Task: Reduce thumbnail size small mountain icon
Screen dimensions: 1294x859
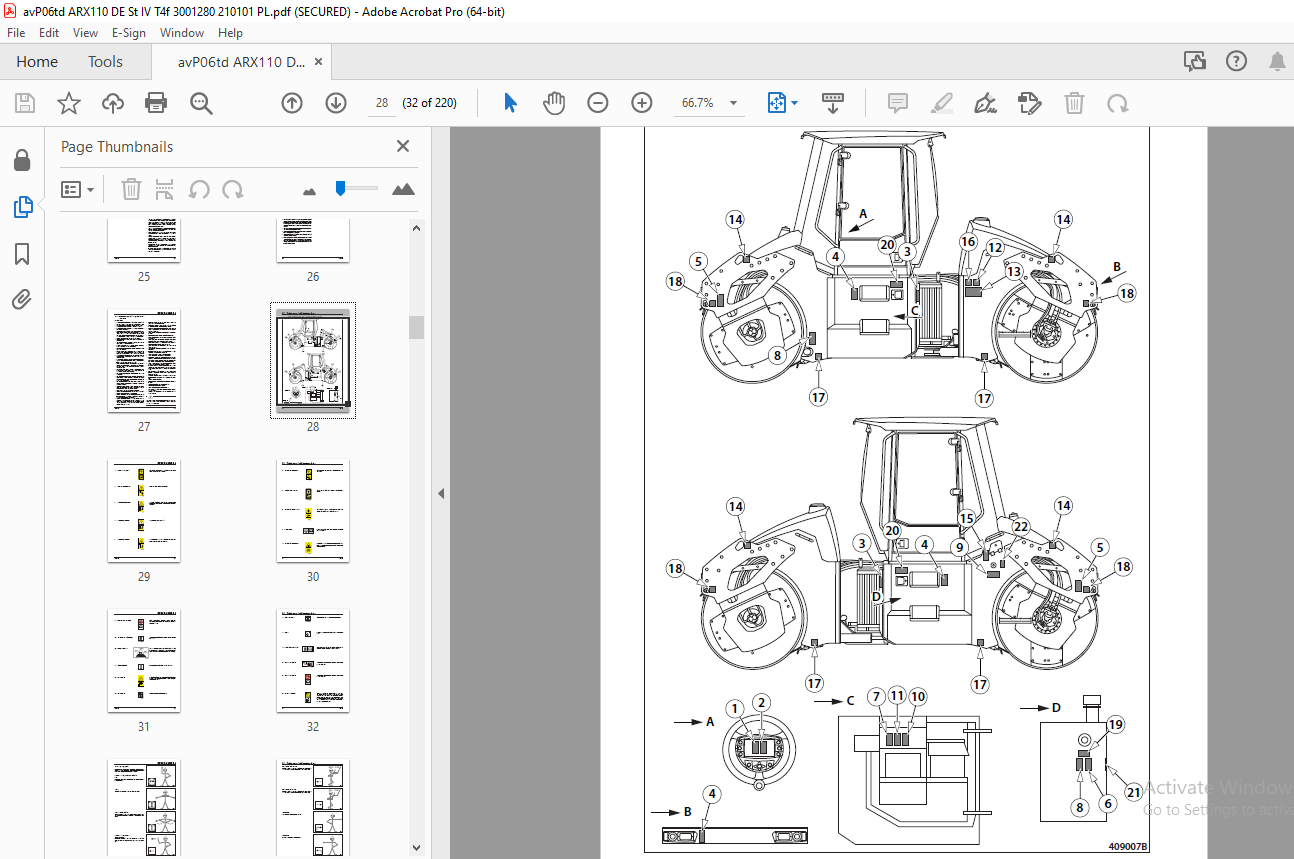Action: 309,190
